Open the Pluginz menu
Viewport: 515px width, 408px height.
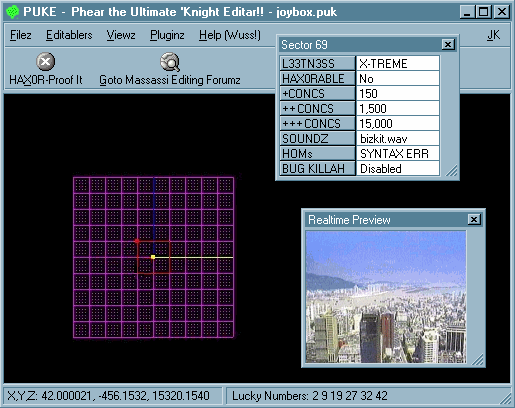point(167,35)
